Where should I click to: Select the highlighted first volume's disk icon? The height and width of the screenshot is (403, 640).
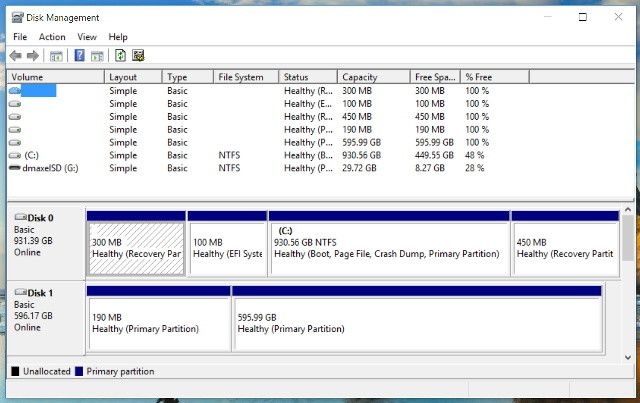point(15,90)
